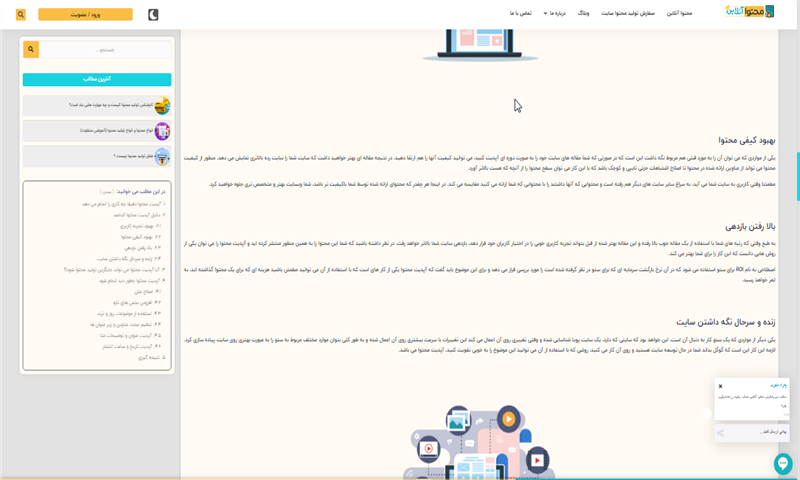The image size is (800, 480).
Task: Click the header search magnifier icon
Action: (19, 14)
